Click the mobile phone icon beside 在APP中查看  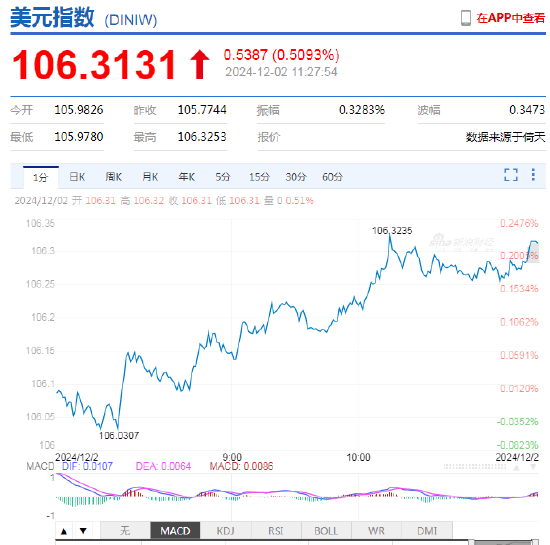466,18
